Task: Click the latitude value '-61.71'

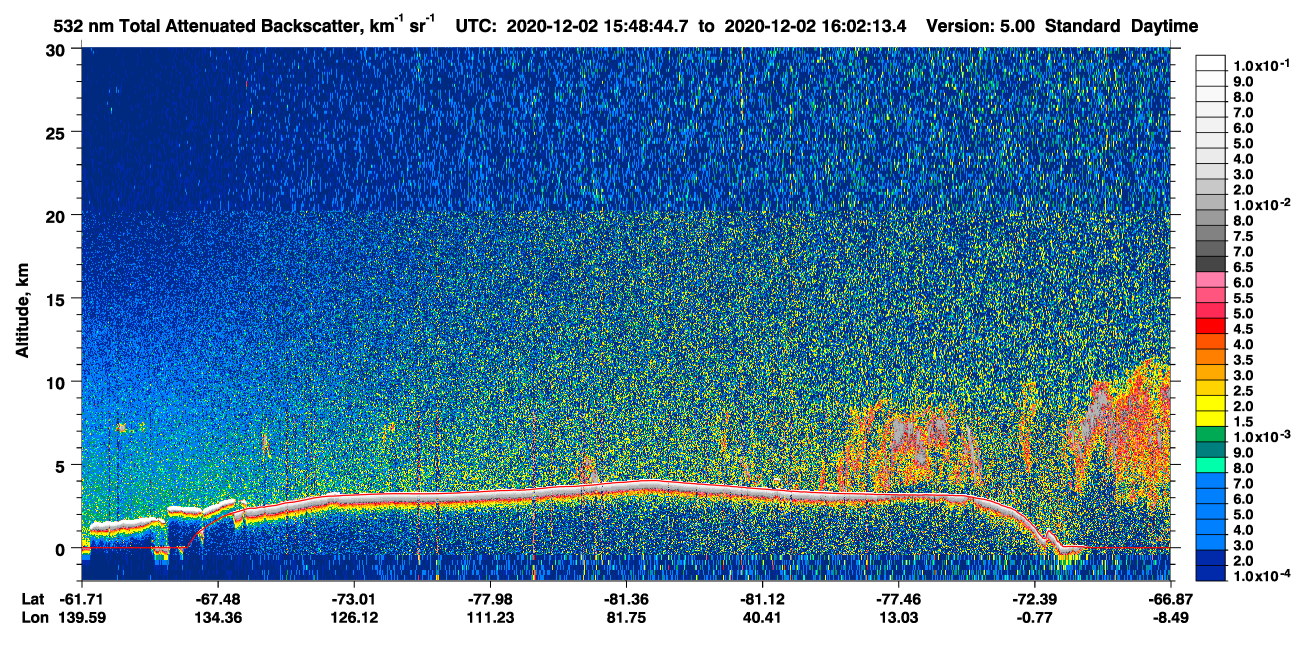Action: coord(82,599)
